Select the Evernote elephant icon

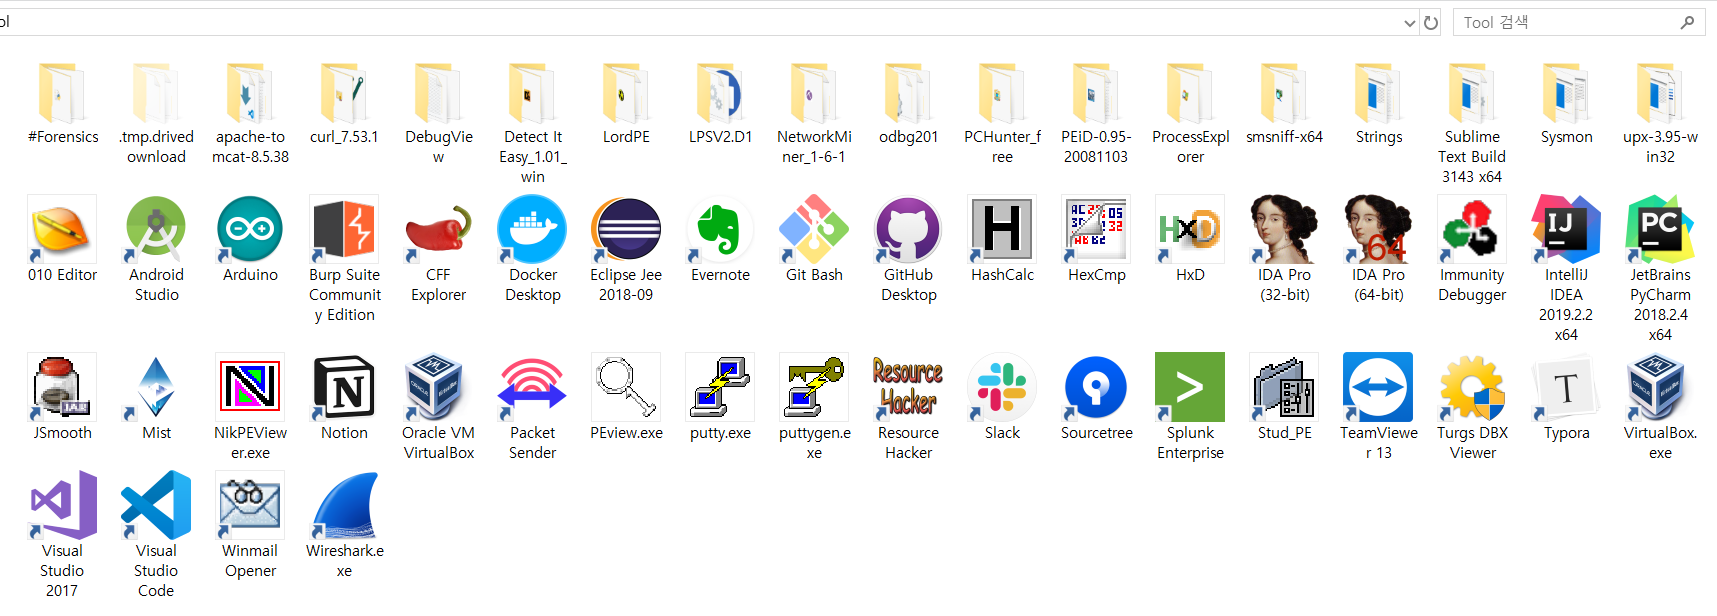coord(720,229)
